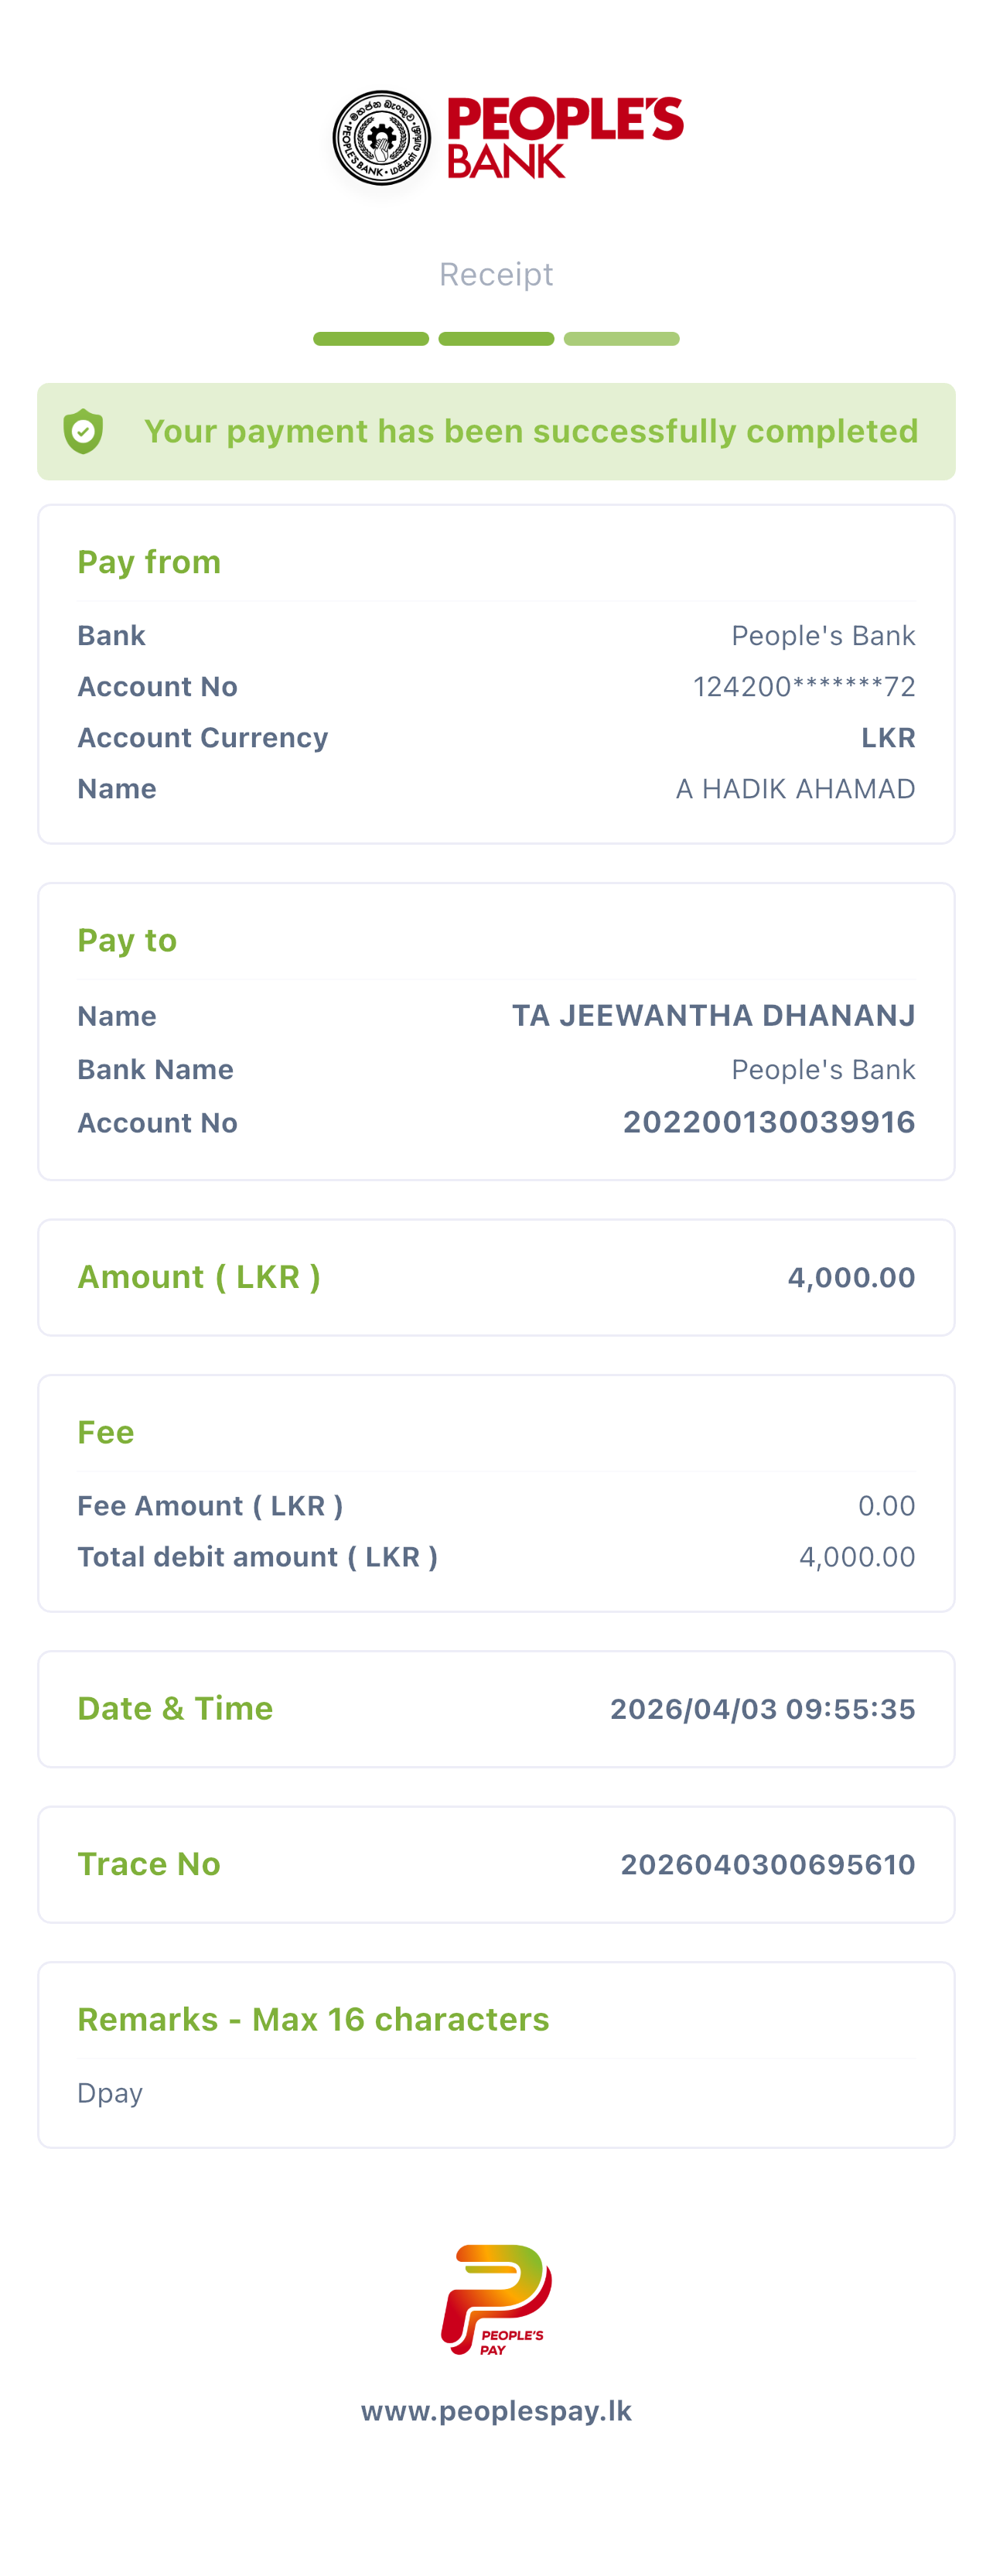Click the recipient account number 202200130039916
The image size is (993, 2576).
(x=768, y=1122)
